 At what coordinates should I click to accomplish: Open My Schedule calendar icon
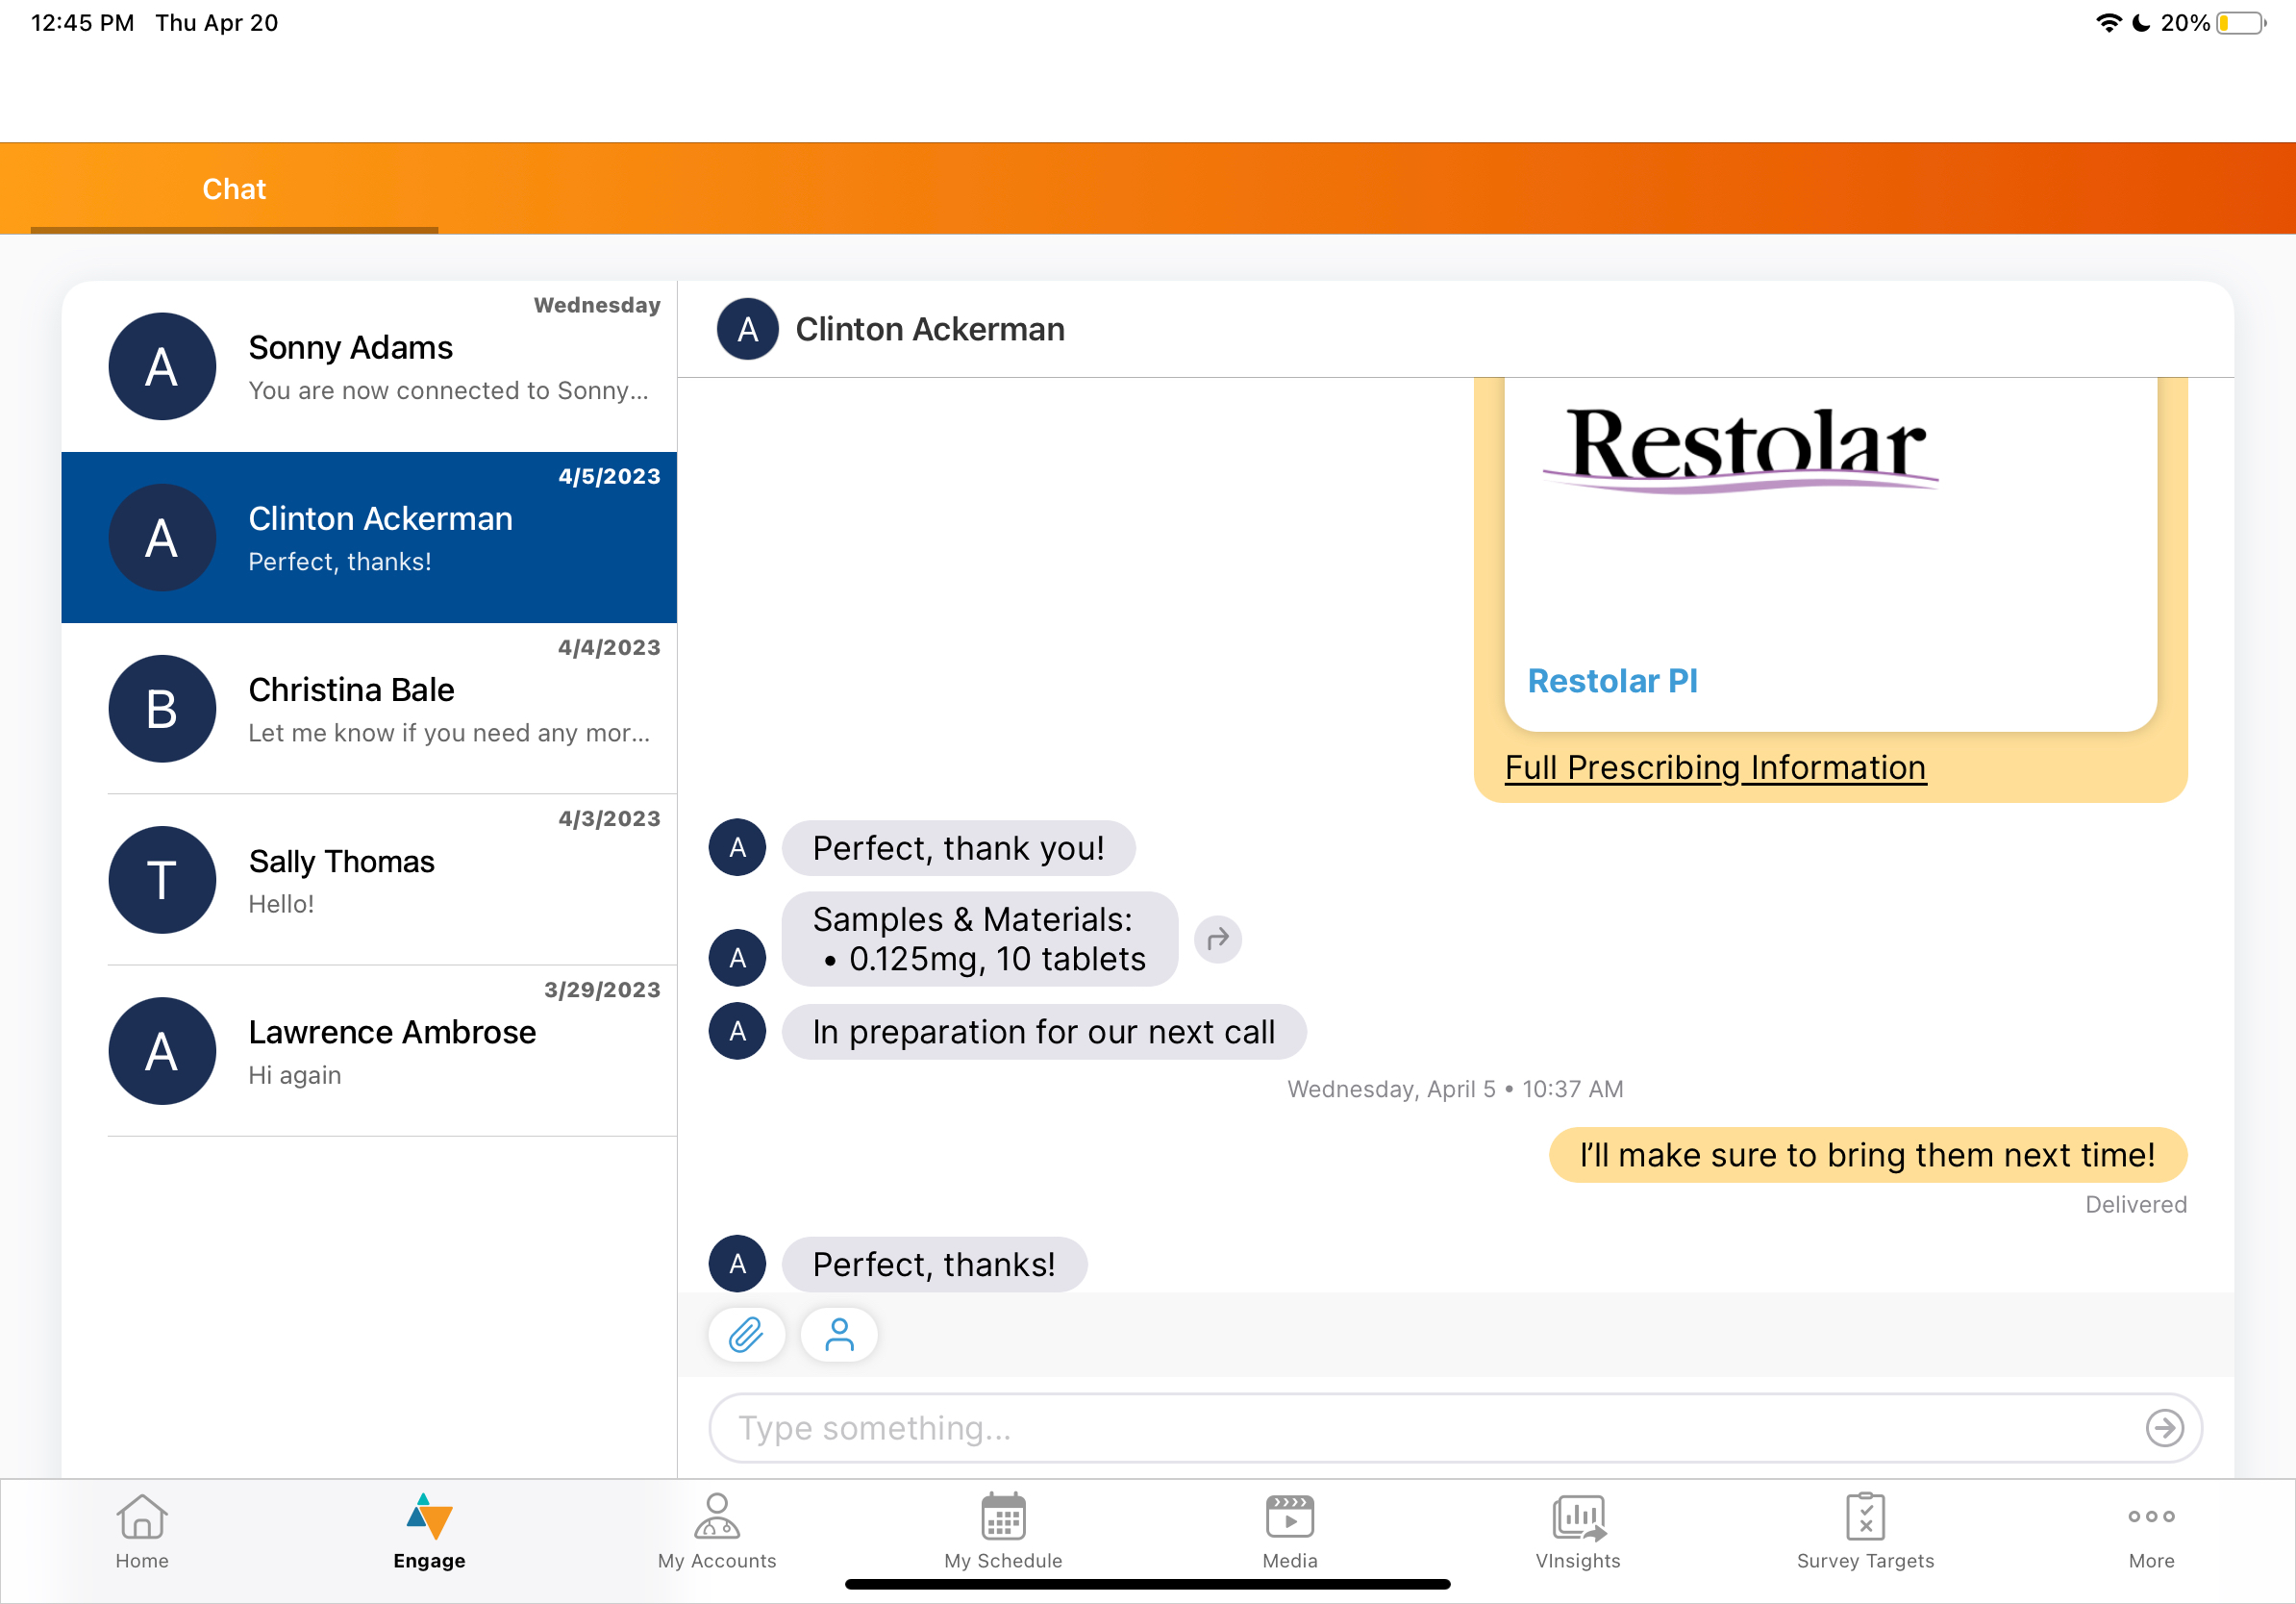tap(1003, 1530)
